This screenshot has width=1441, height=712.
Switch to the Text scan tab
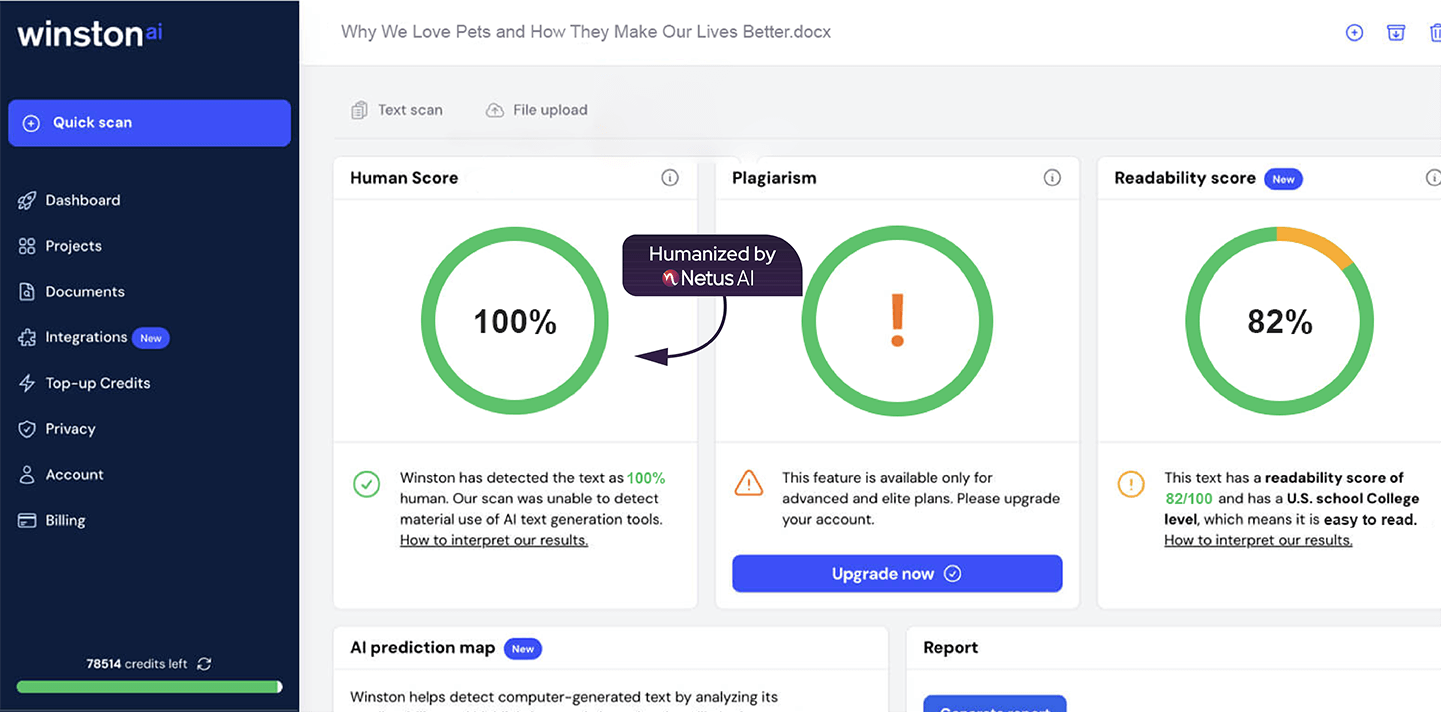click(x=397, y=110)
